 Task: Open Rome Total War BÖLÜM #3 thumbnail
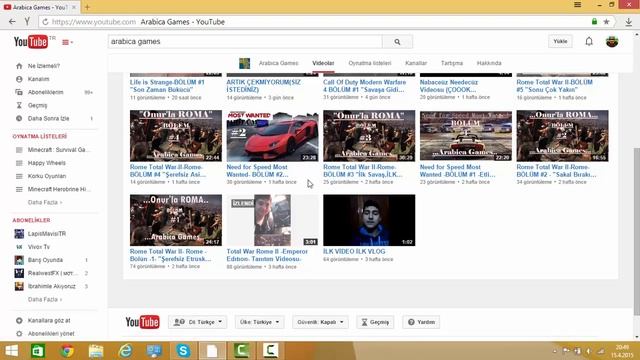coord(369,136)
